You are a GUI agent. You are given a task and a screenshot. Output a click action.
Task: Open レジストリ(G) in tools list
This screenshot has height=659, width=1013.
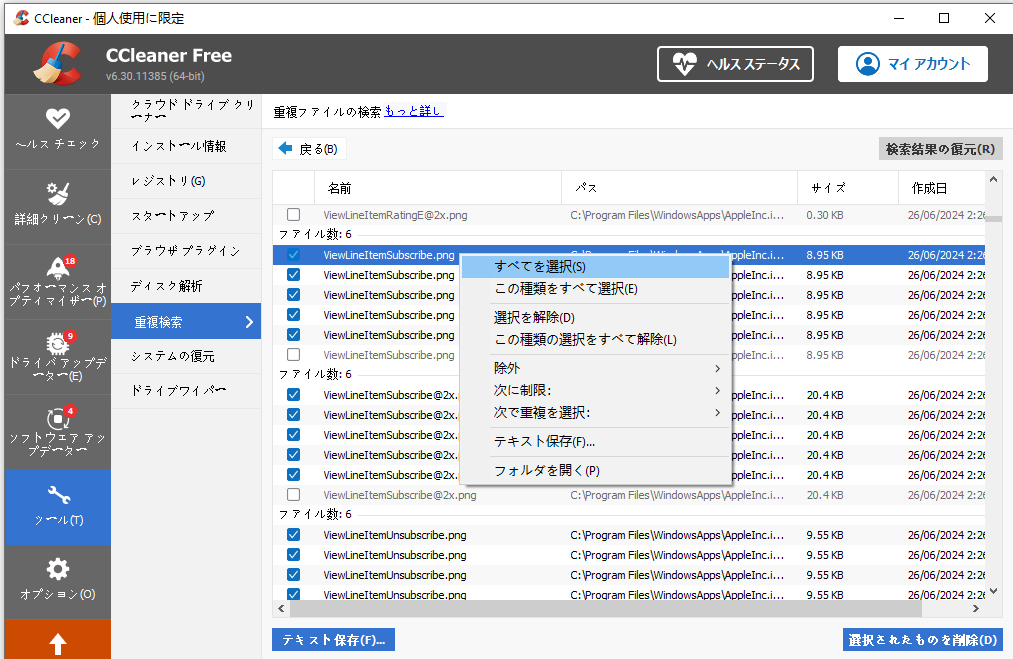pos(186,181)
